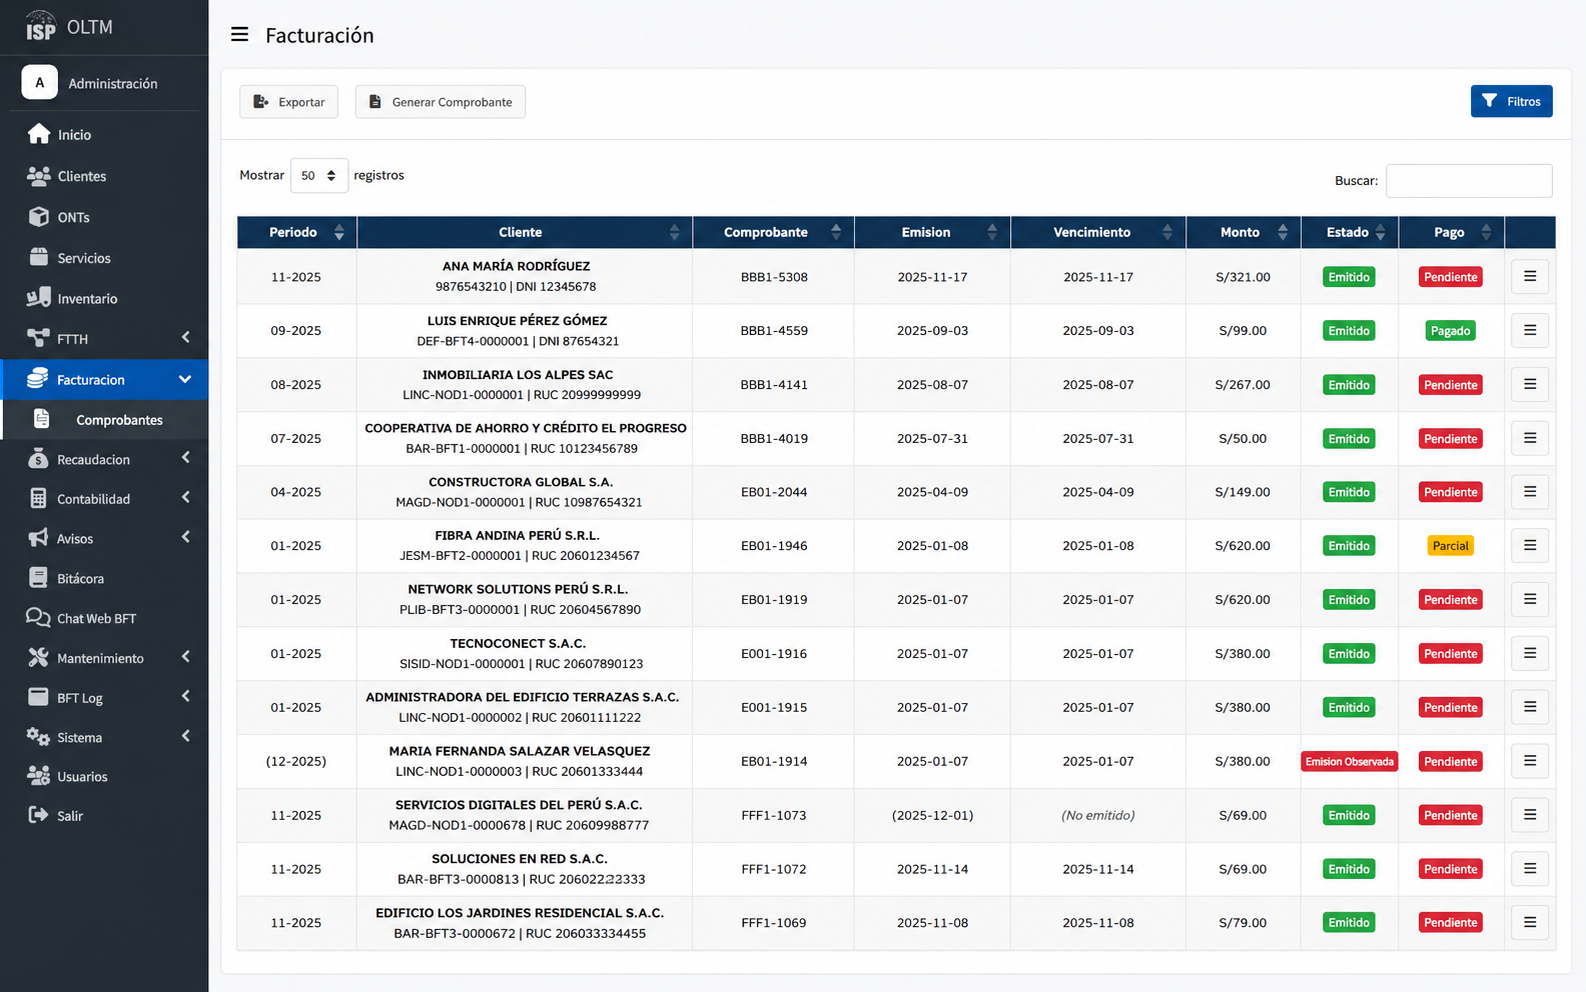Open Clientes icon in sidebar
Image resolution: width=1586 pixels, height=992 pixels.
coord(39,176)
